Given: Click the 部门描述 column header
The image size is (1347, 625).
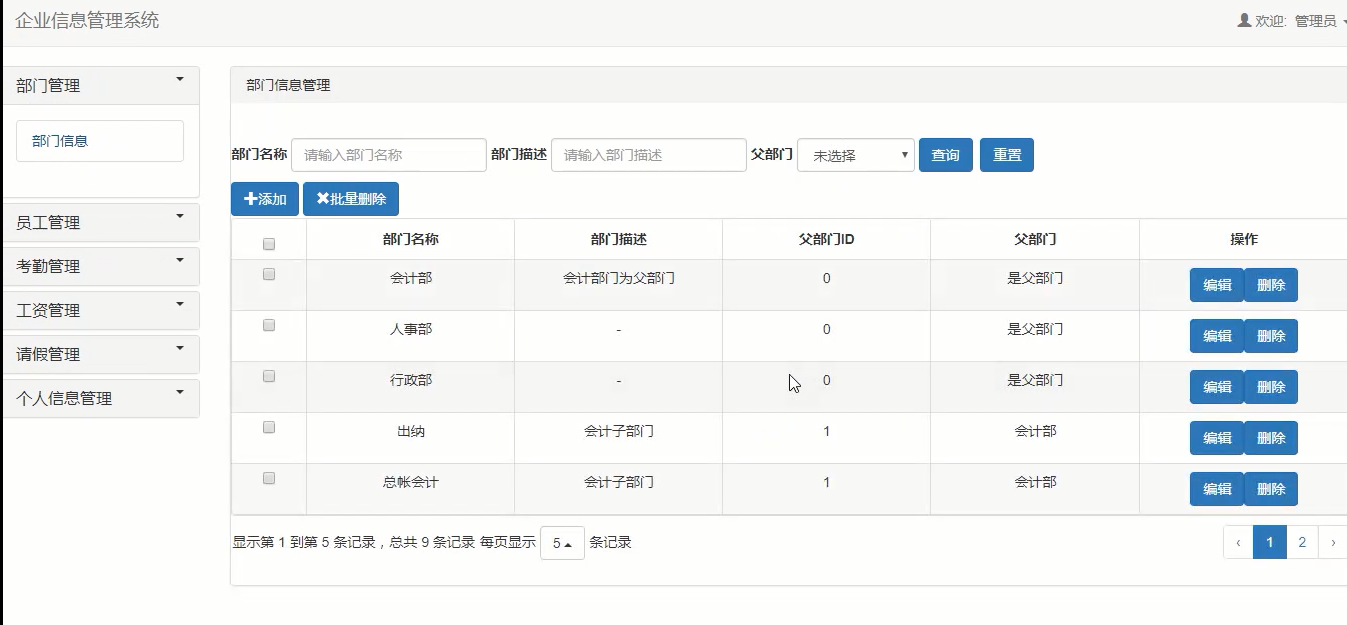Looking at the screenshot, I should (619, 240).
